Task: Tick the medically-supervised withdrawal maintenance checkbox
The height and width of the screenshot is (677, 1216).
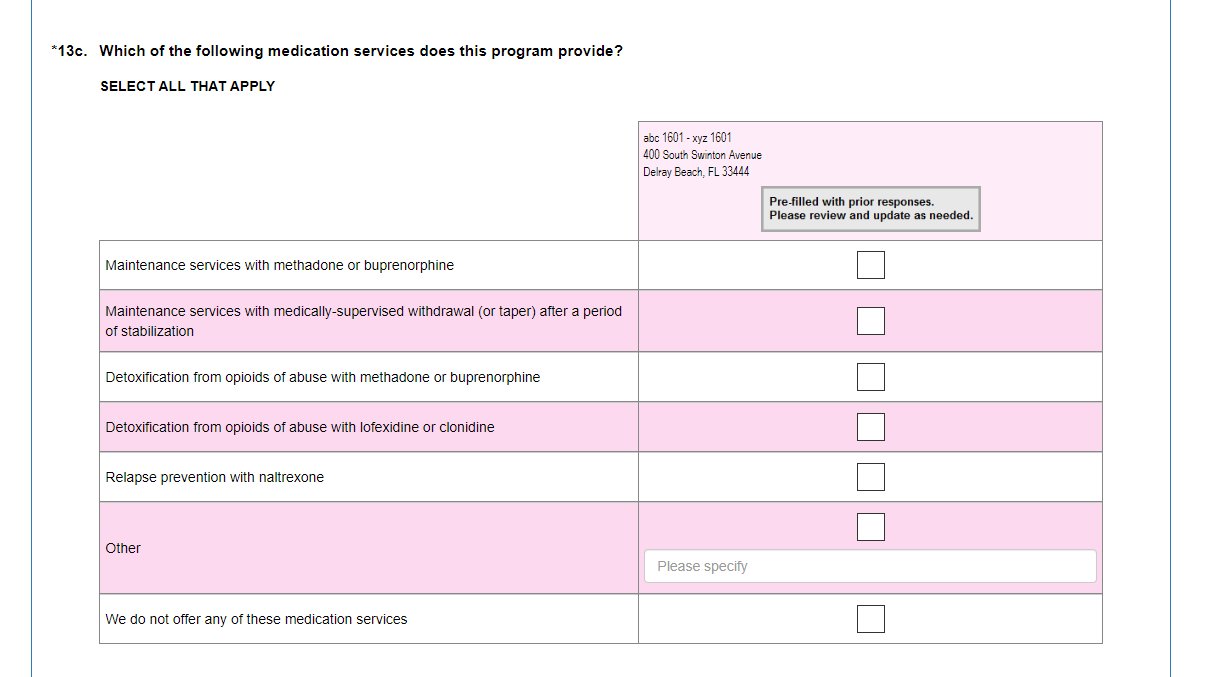Action: [870, 320]
